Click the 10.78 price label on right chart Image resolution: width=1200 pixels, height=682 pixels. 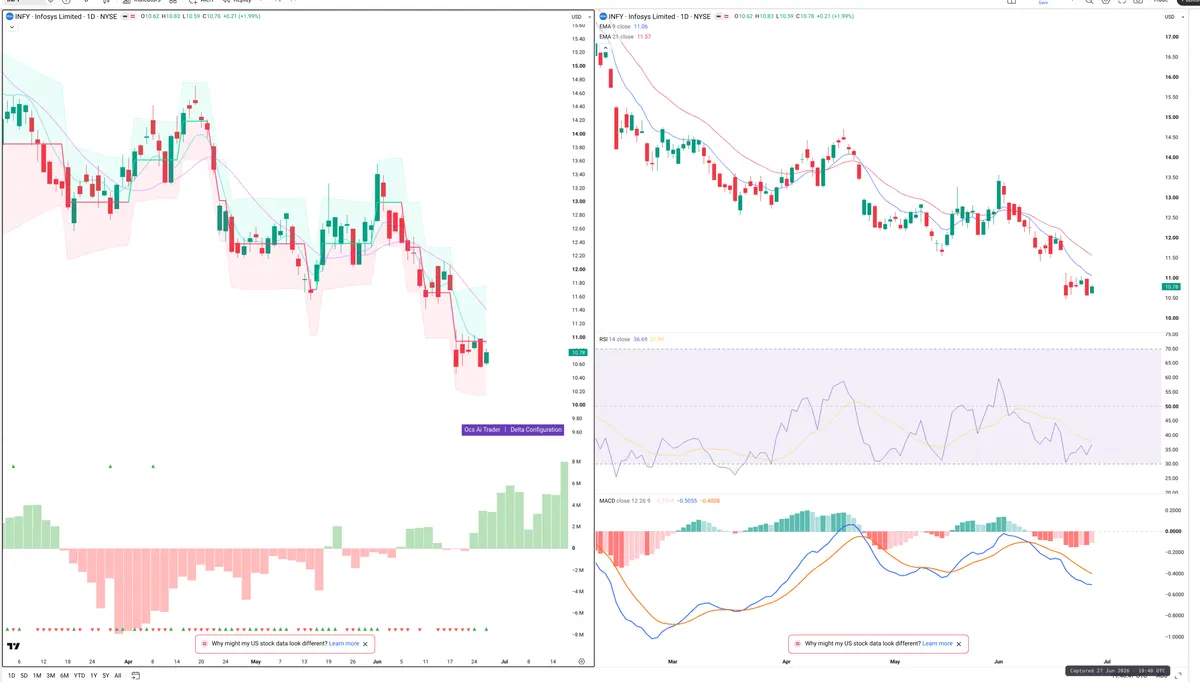[1173, 287]
